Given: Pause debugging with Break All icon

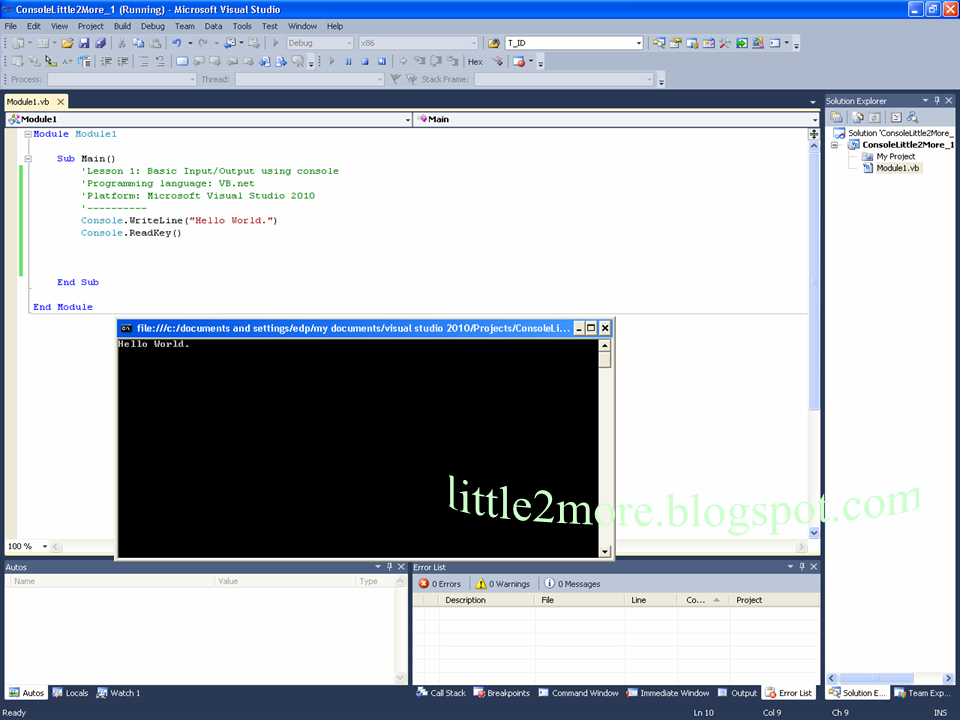Looking at the screenshot, I should (x=348, y=61).
